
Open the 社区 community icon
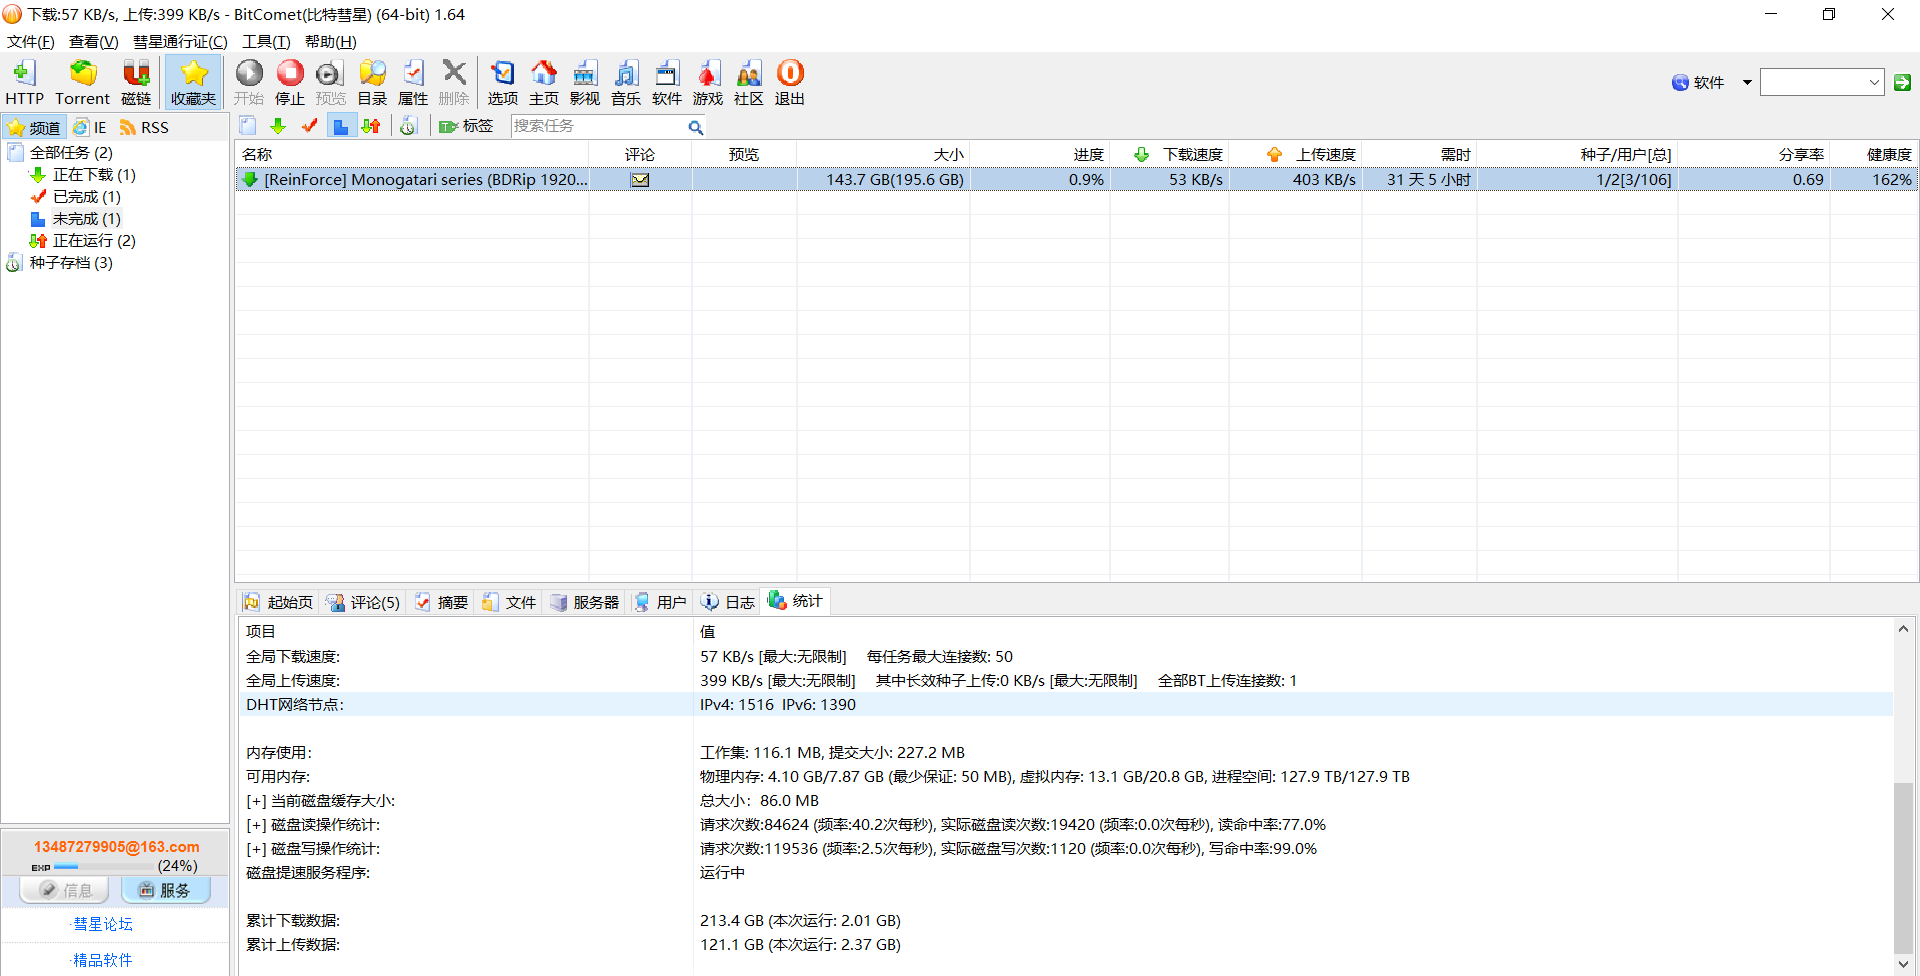pyautogui.click(x=749, y=82)
